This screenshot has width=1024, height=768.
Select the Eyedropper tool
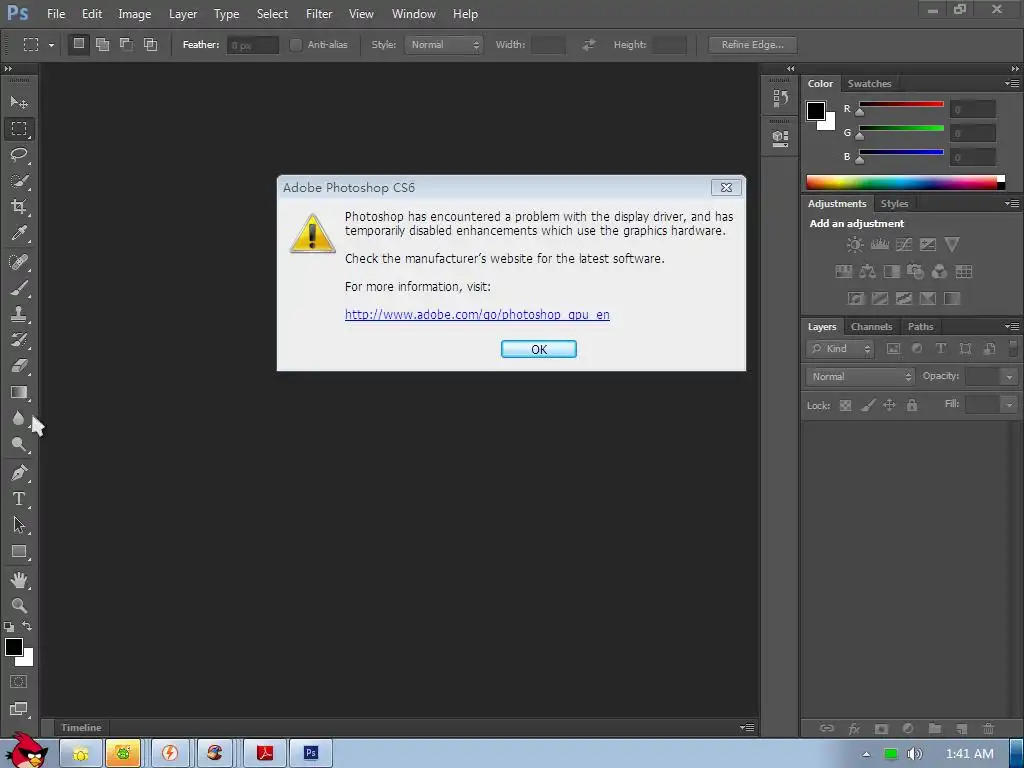pyautogui.click(x=19, y=233)
